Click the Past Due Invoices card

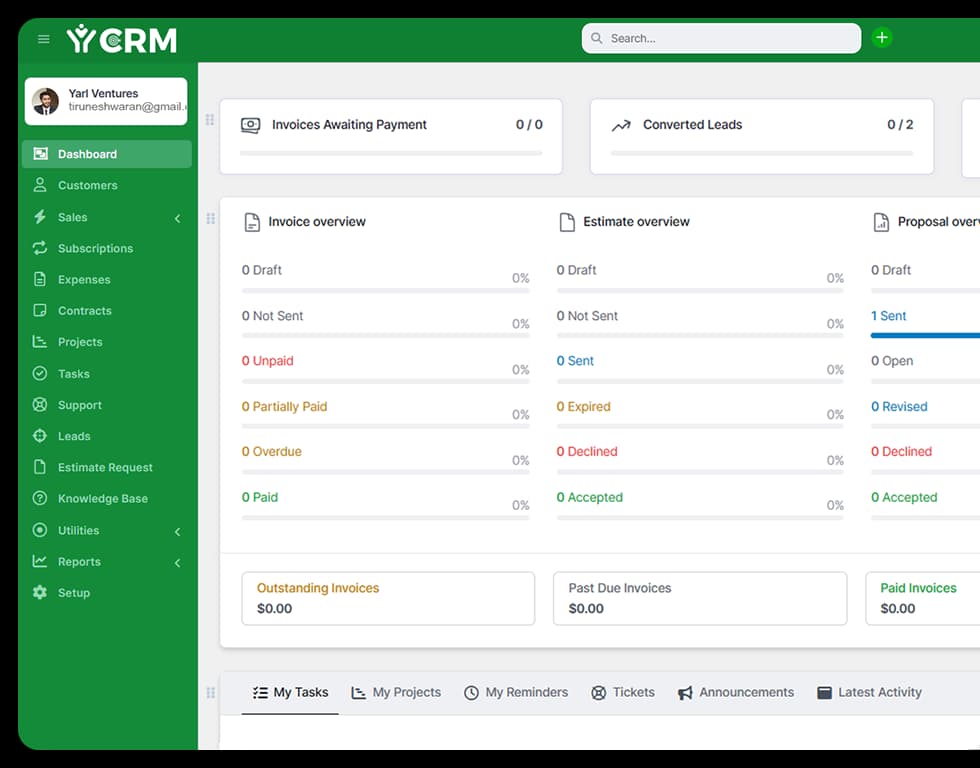click(x=700, y=598)
